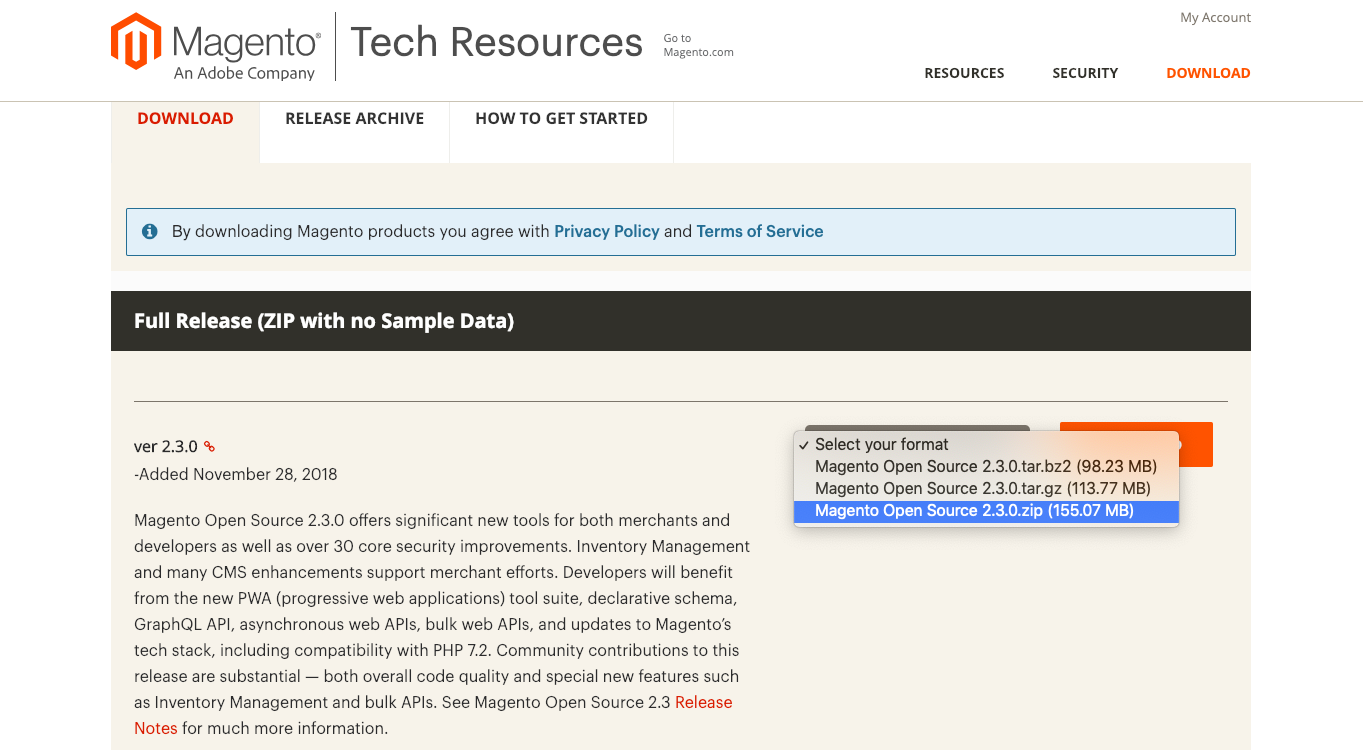The width and height of the screenshot is (1363, 750).
Task: Switch to the Release Archive tab
Action: (354, 119)
